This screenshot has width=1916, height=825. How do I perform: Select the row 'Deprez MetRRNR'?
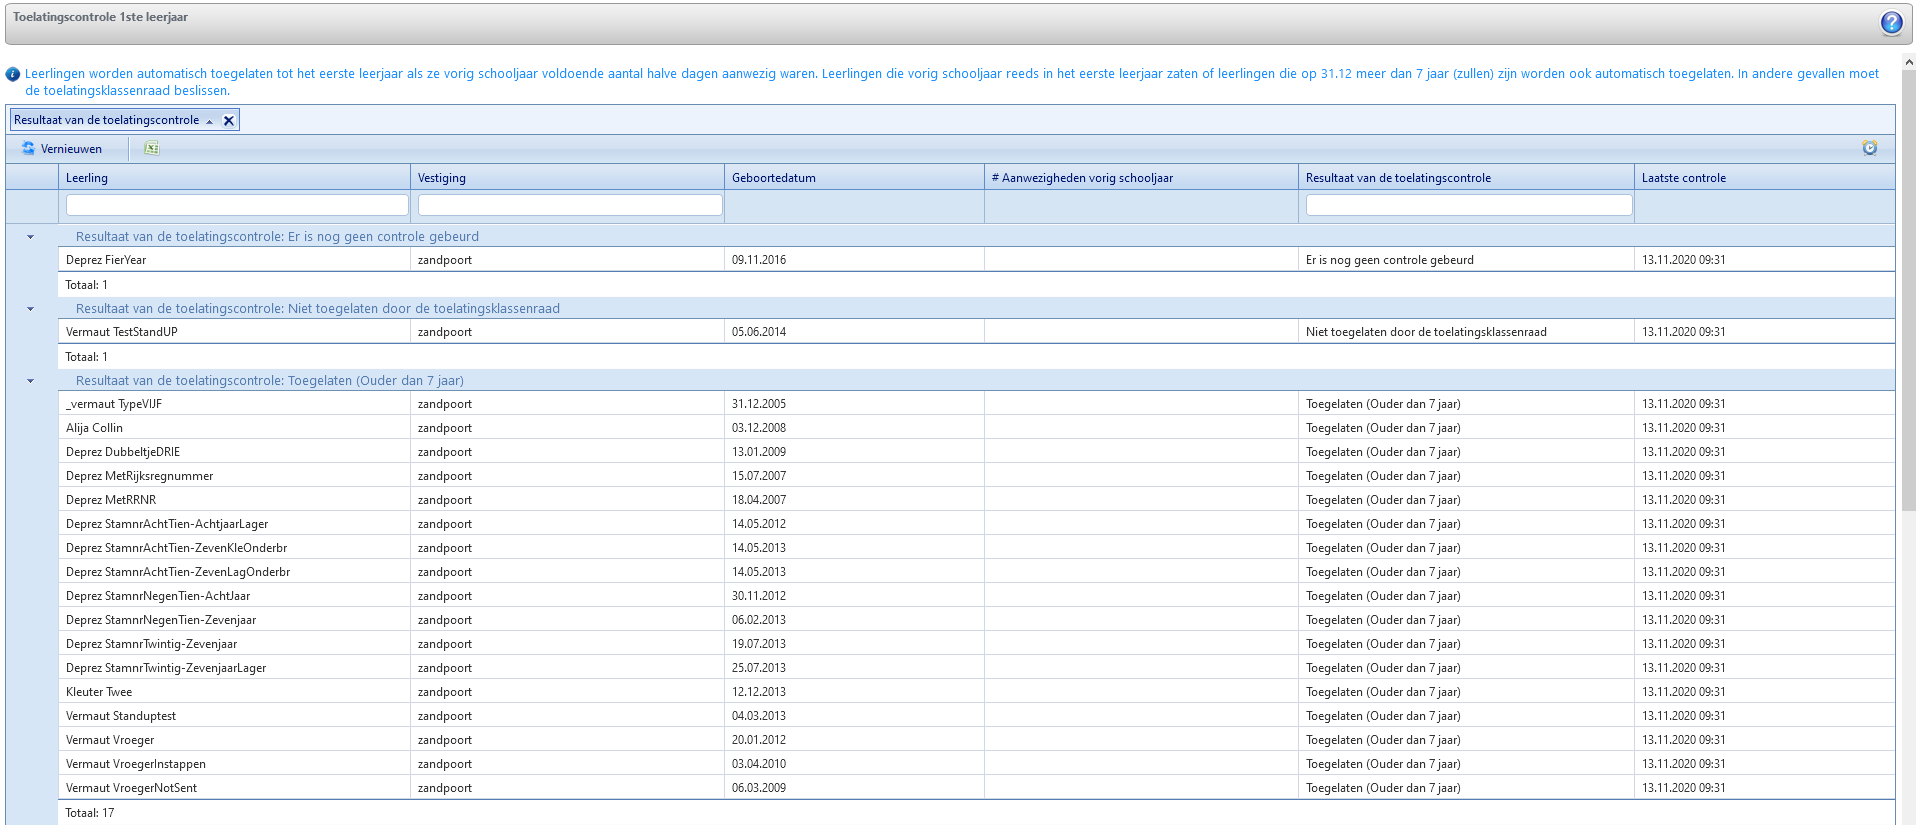(x=976, y=500)
